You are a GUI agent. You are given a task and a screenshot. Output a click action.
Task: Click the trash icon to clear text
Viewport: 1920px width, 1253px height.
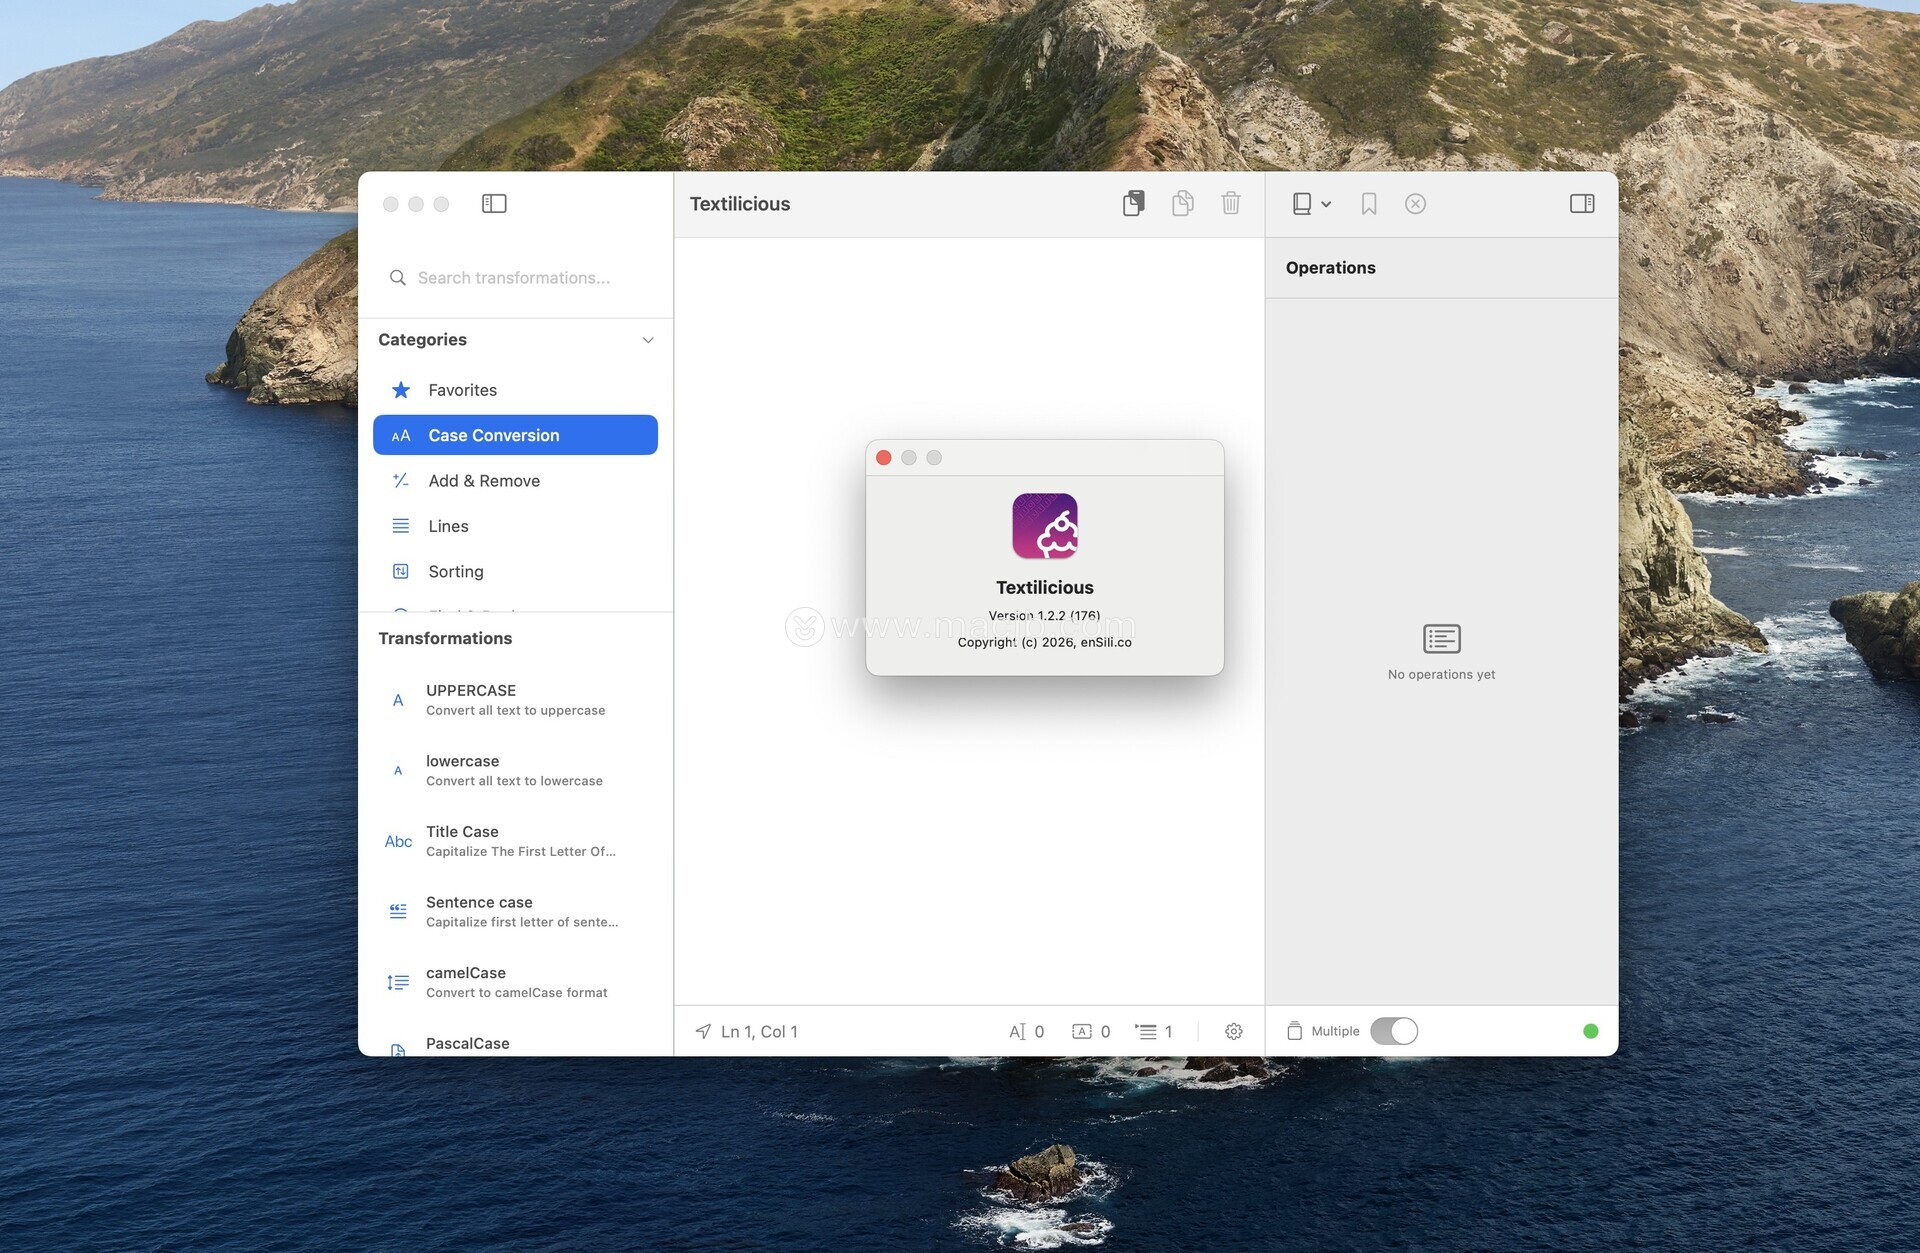coord(1231,204)
